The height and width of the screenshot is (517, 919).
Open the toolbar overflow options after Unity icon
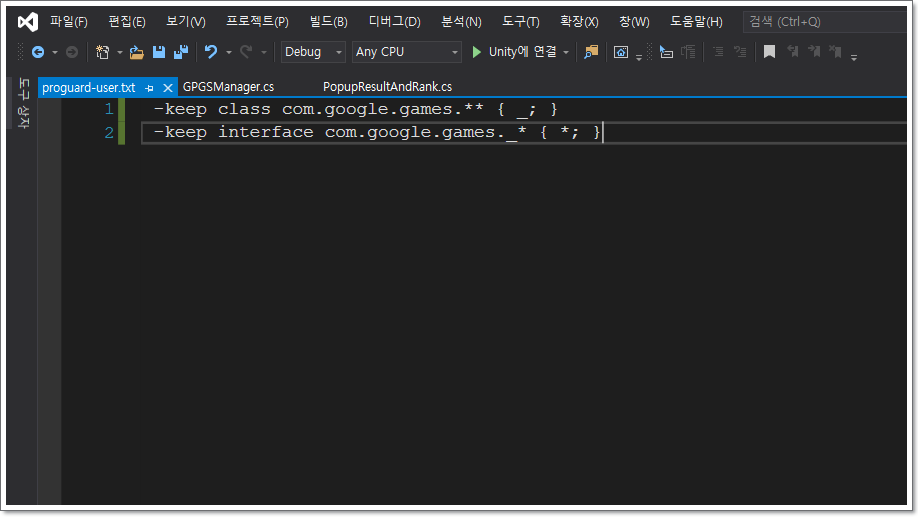click(639, 57)
